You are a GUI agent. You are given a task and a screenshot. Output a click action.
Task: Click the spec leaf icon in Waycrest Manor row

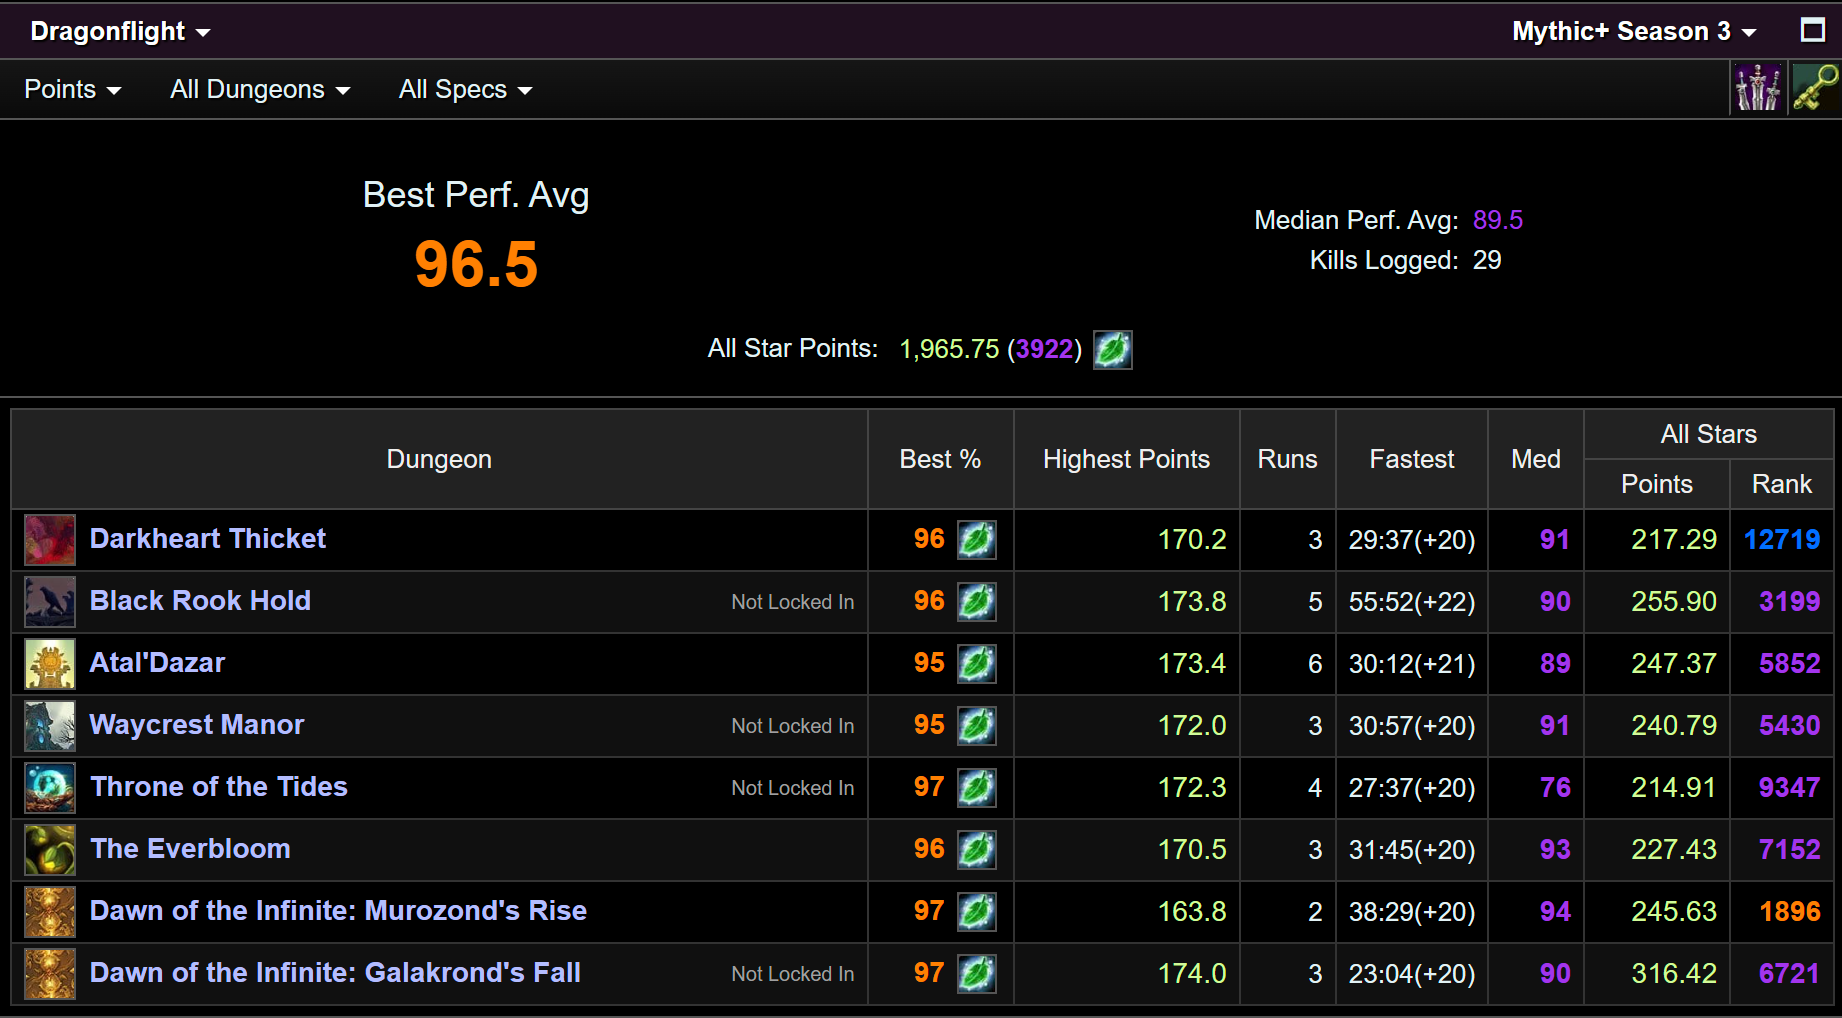click(x=977, y=726)
